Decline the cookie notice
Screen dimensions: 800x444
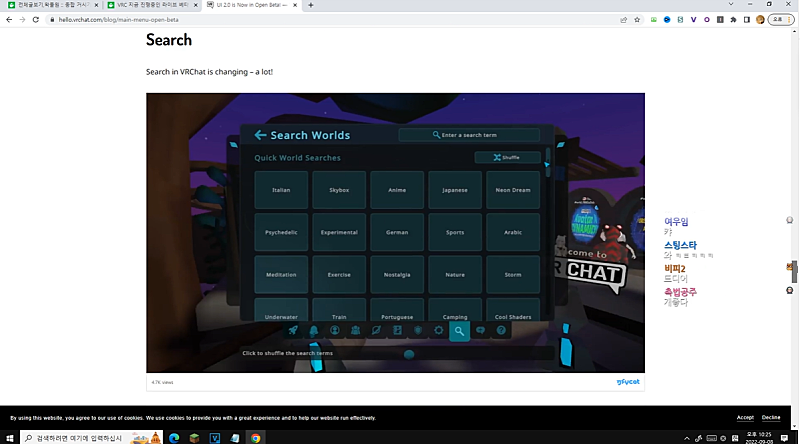[771, 417]
